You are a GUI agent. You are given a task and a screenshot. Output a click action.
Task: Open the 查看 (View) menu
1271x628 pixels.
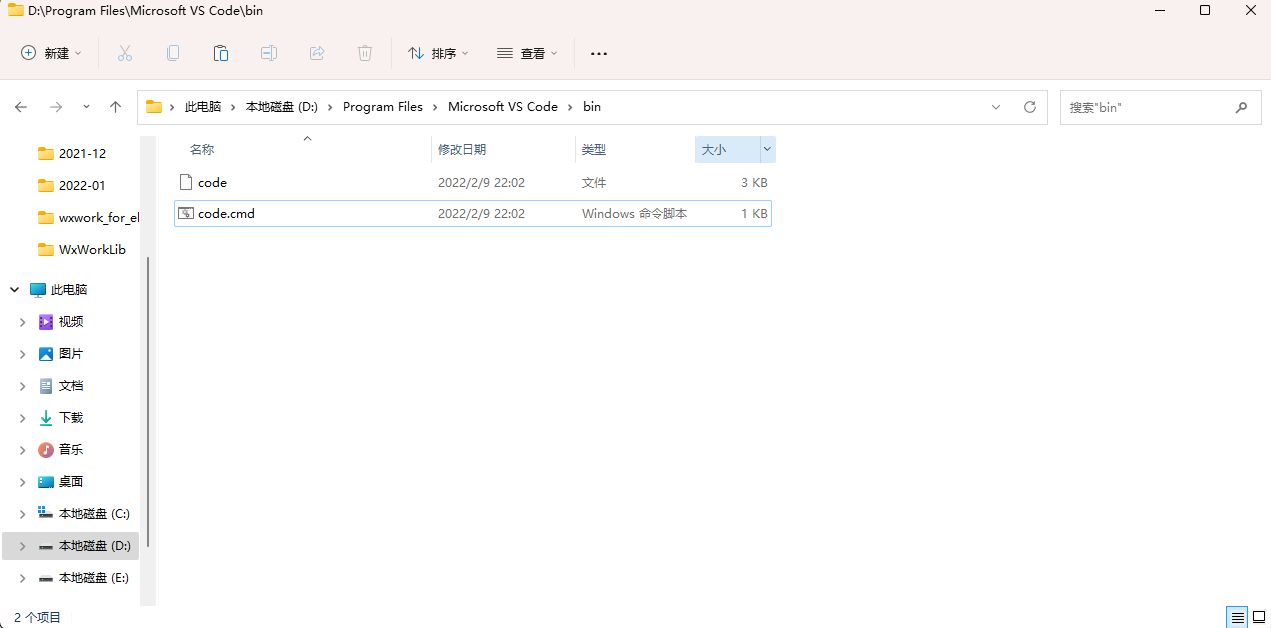click(x=527, y=53)
